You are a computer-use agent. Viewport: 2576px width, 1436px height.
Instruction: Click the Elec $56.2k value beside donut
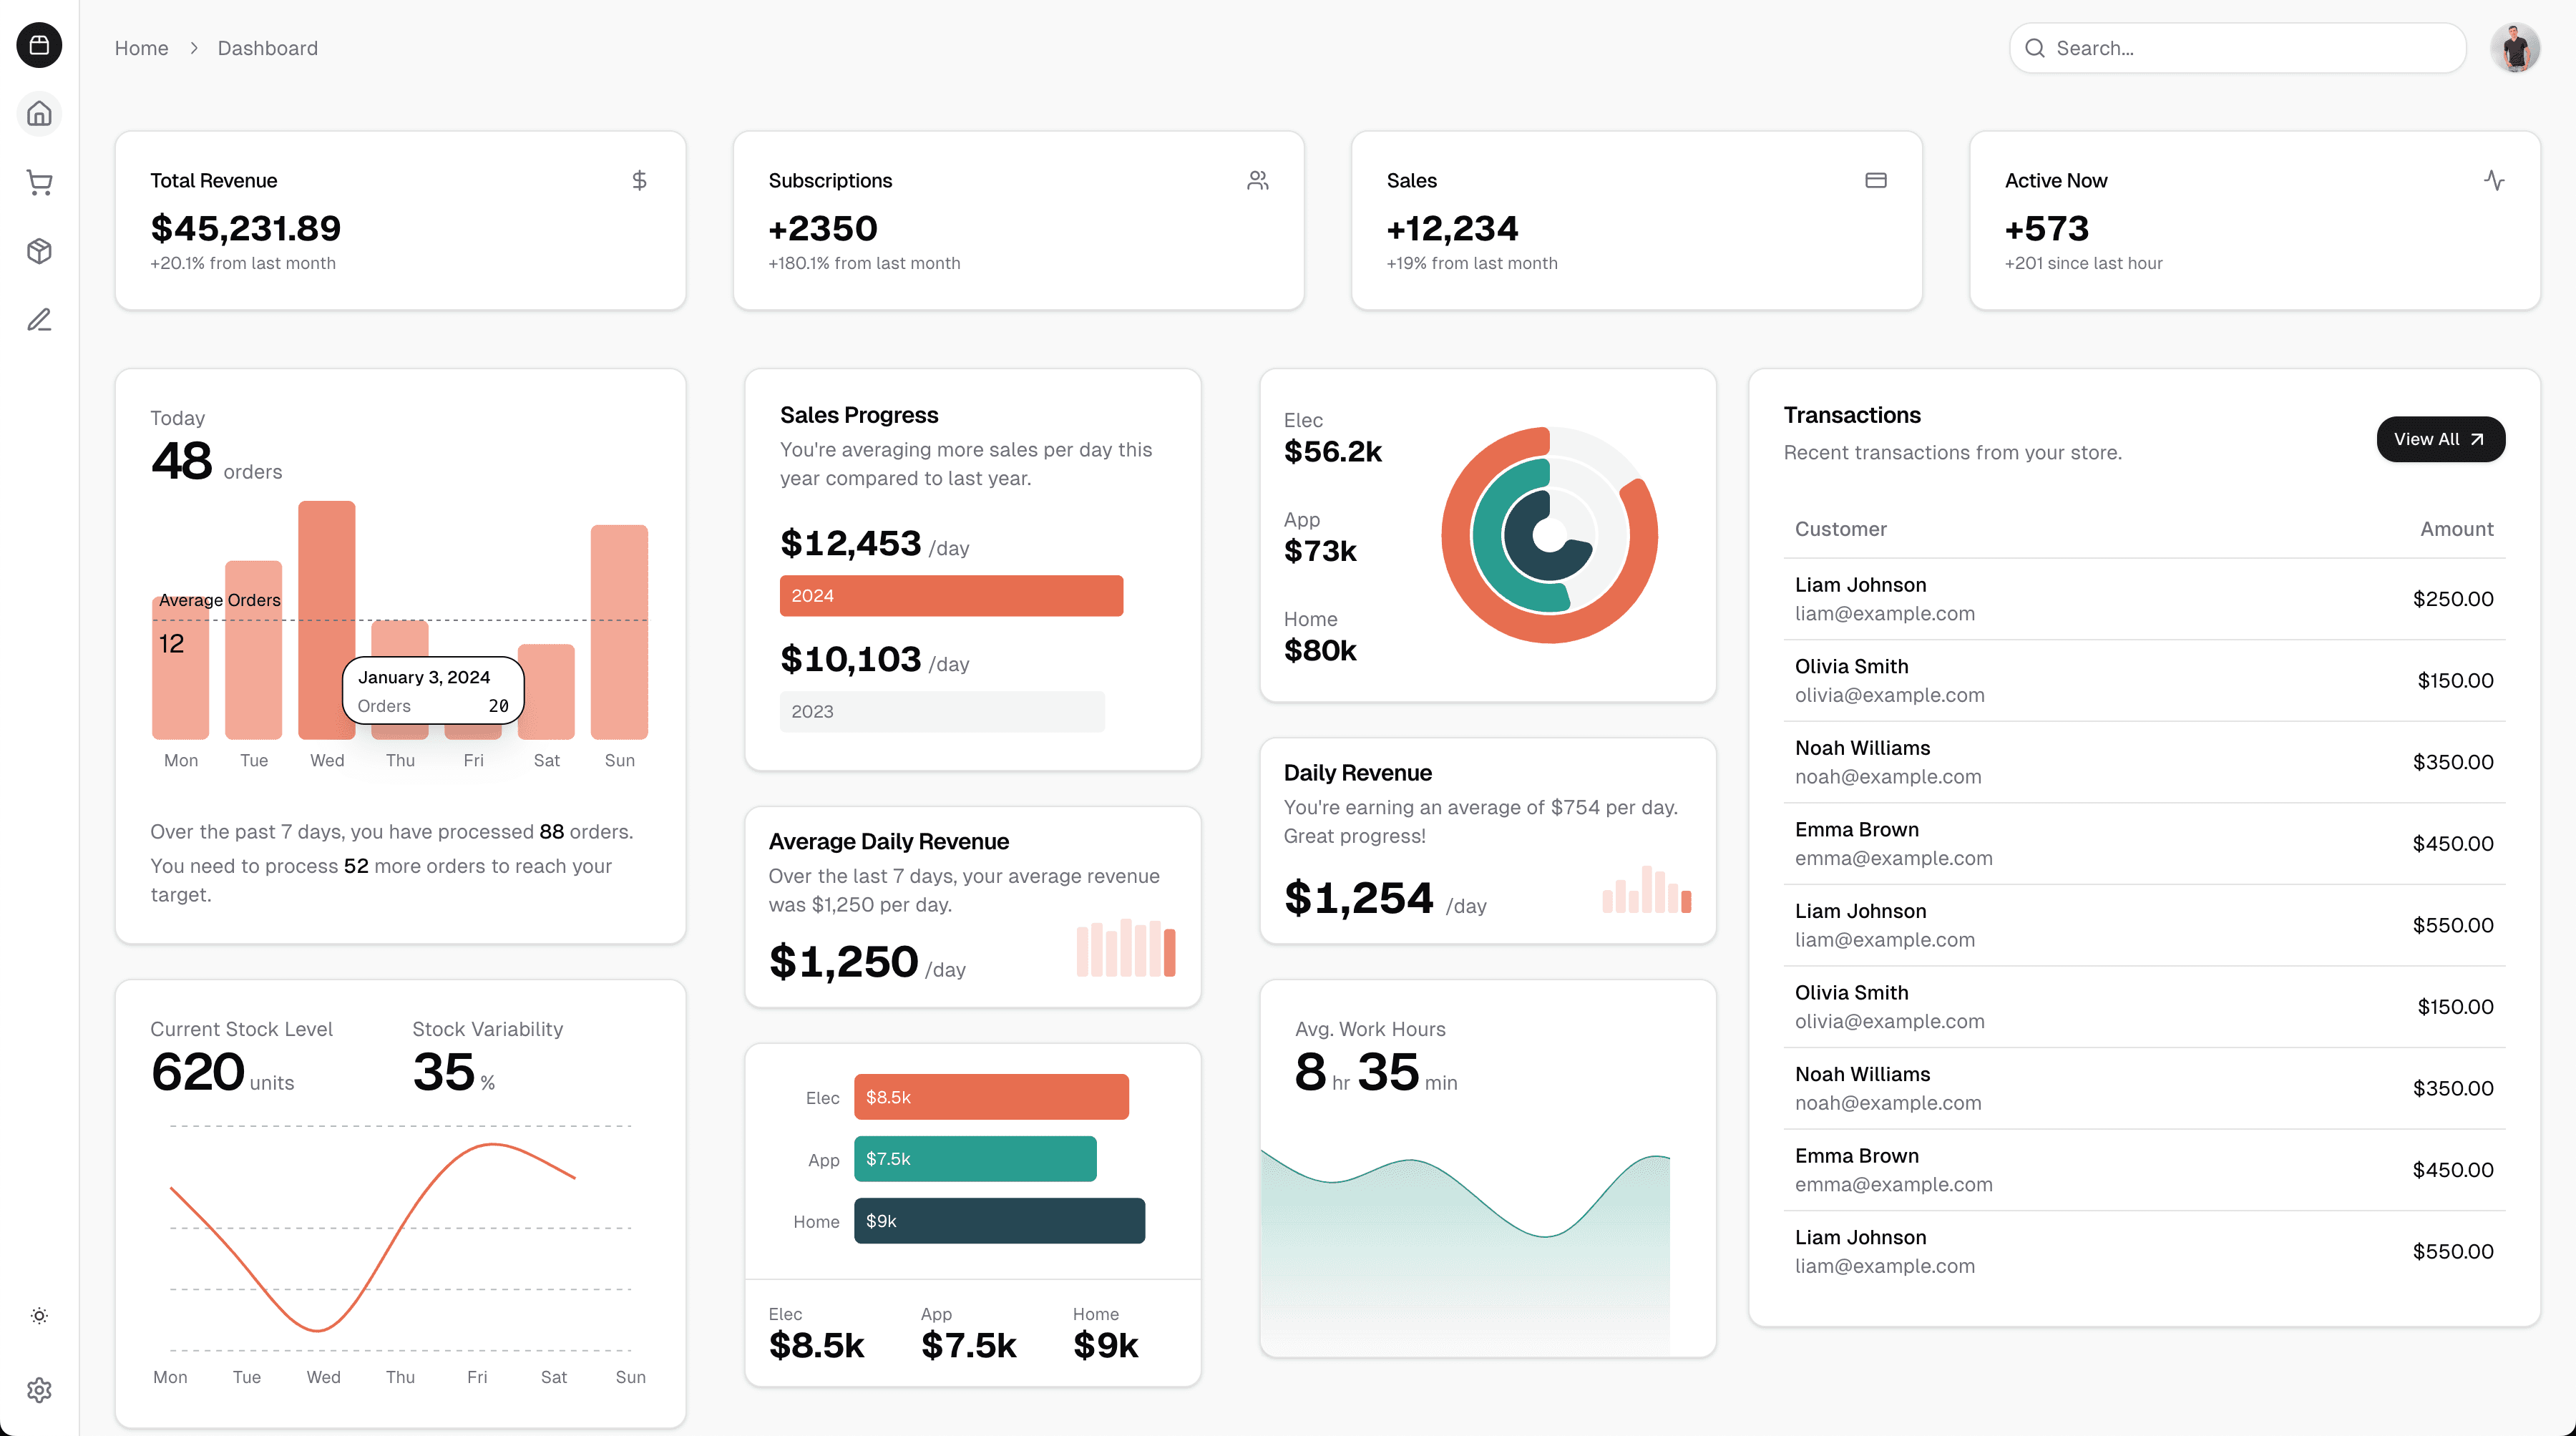tap(1333, 452)
